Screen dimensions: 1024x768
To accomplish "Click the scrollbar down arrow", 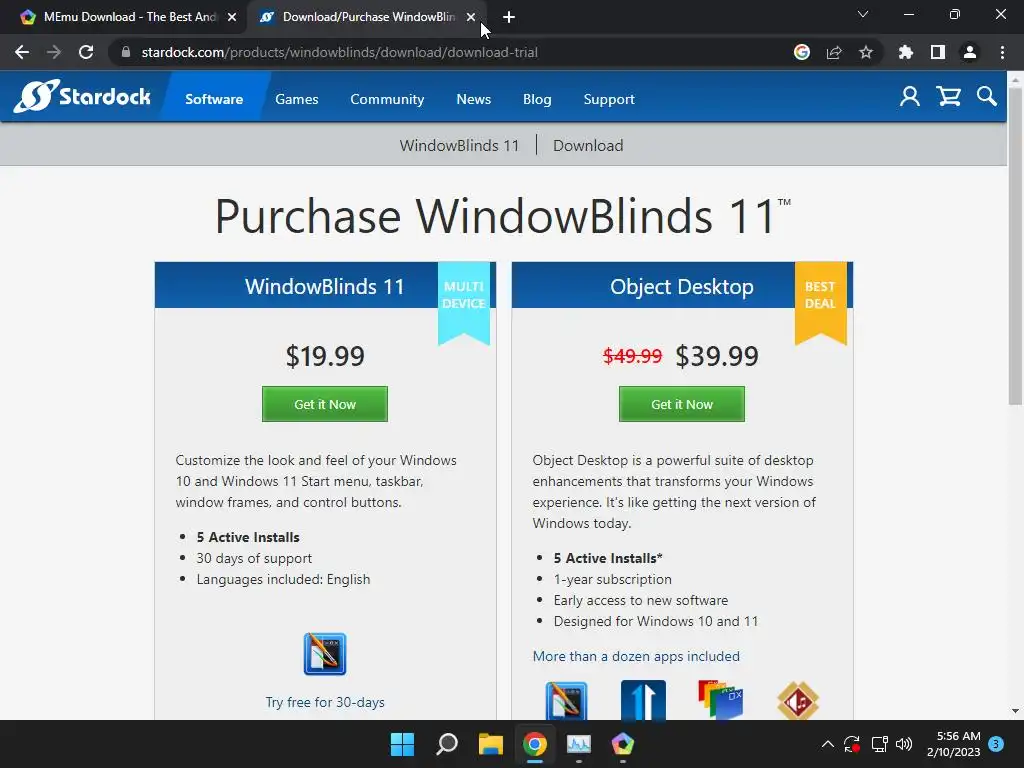I will tap(1015, 711).
